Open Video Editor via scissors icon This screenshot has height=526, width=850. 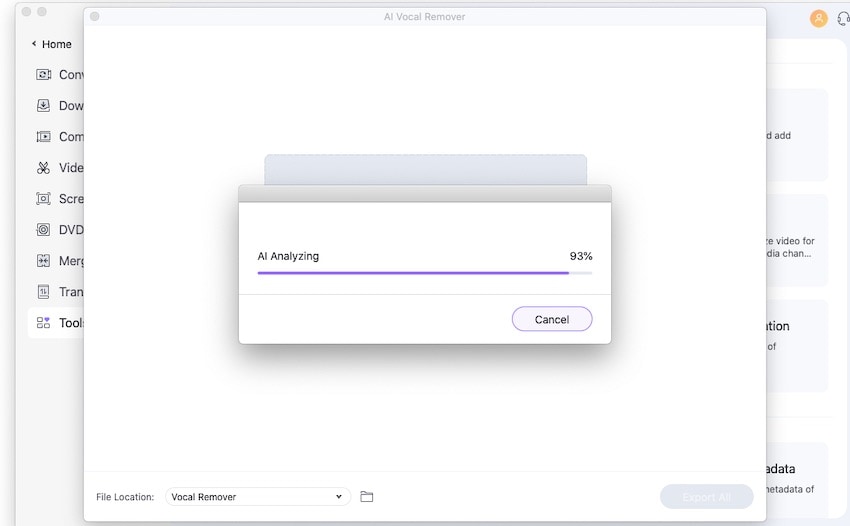click(x=43, y=167)
